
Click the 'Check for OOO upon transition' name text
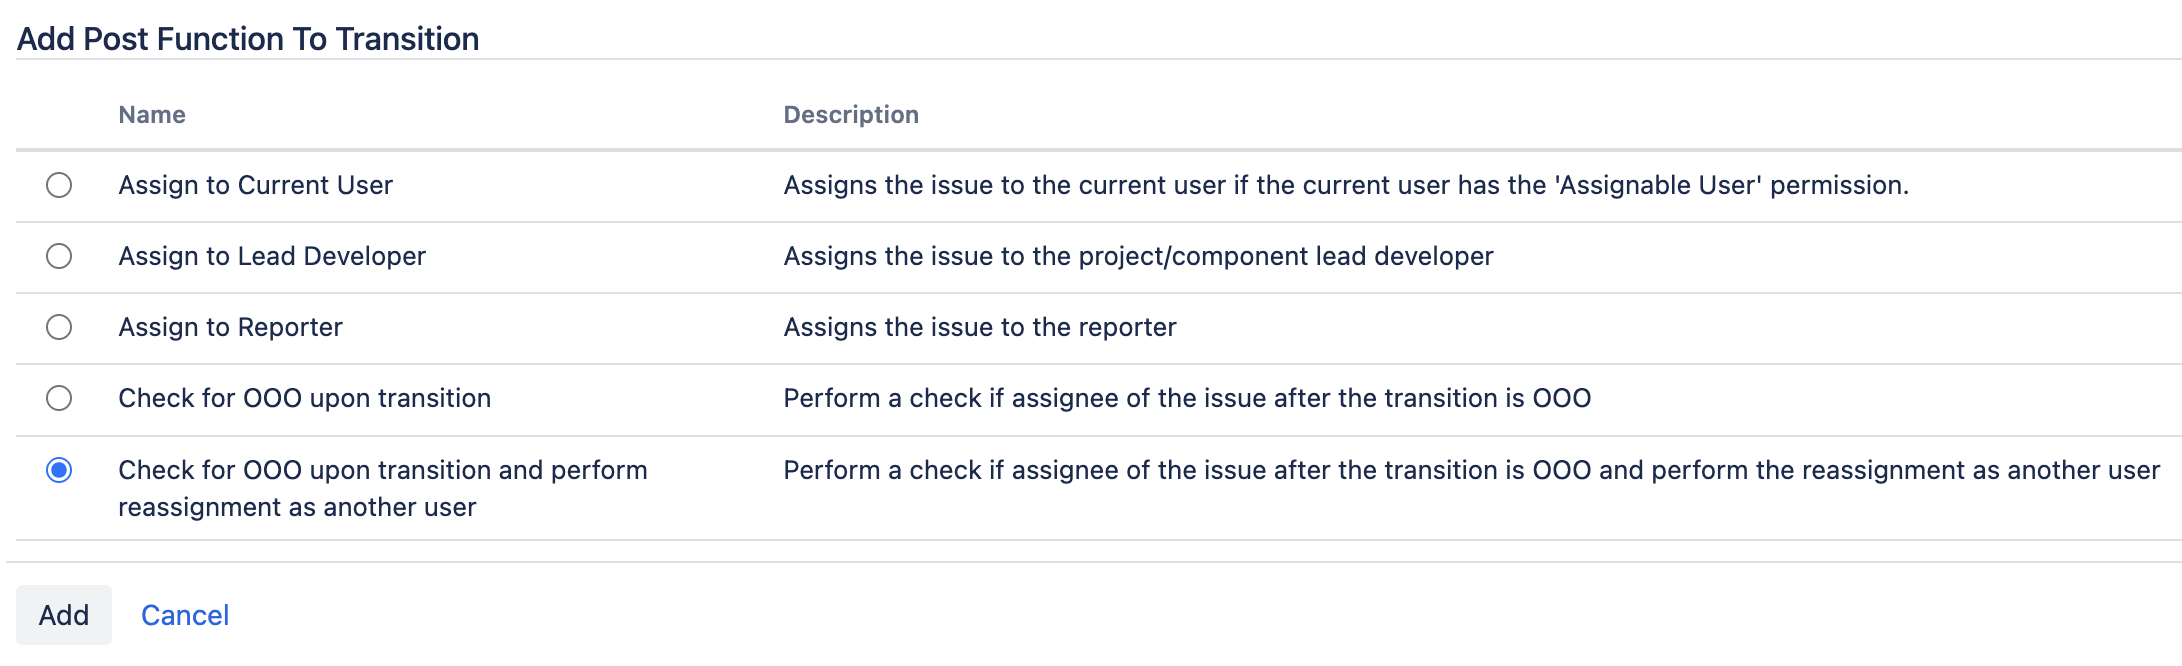pyautogui.click(x=304, y=398)
